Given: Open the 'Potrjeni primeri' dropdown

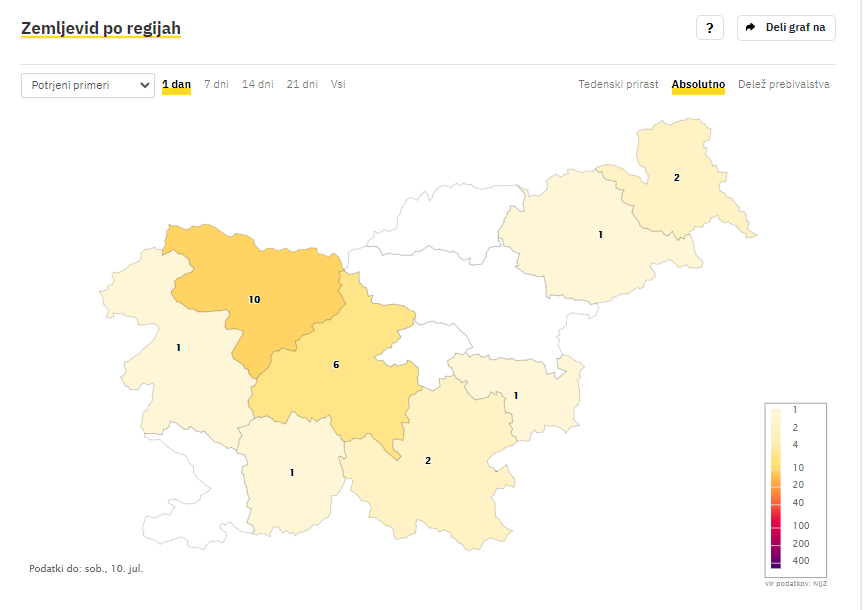Looking at the screenshot, I should pos(87,85).
